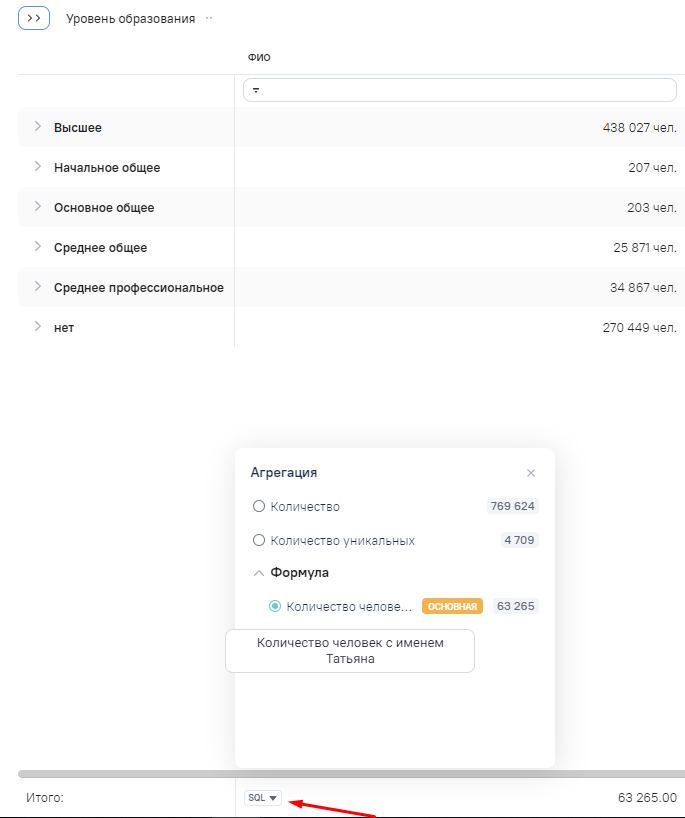Select the Количество уникальных radio option

259,541
